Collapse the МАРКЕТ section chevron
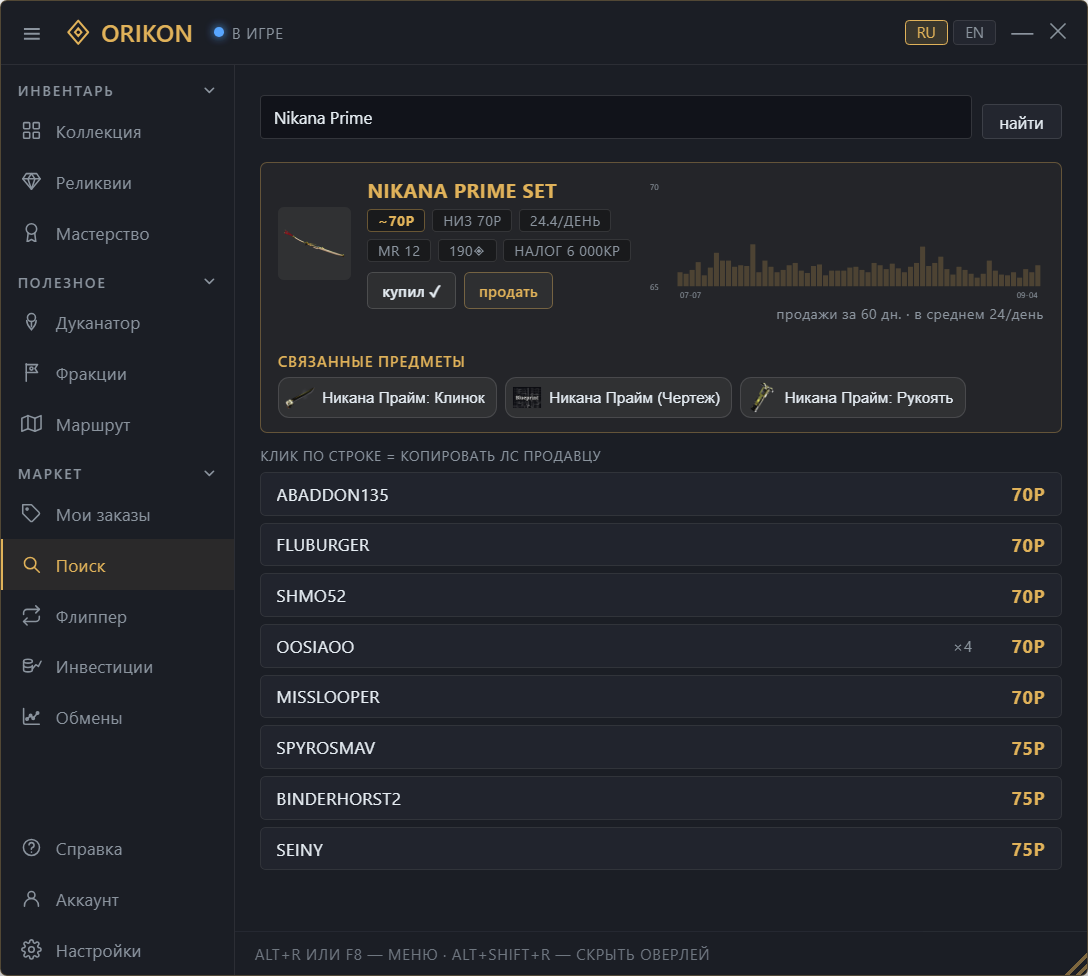 coord(209,473)
